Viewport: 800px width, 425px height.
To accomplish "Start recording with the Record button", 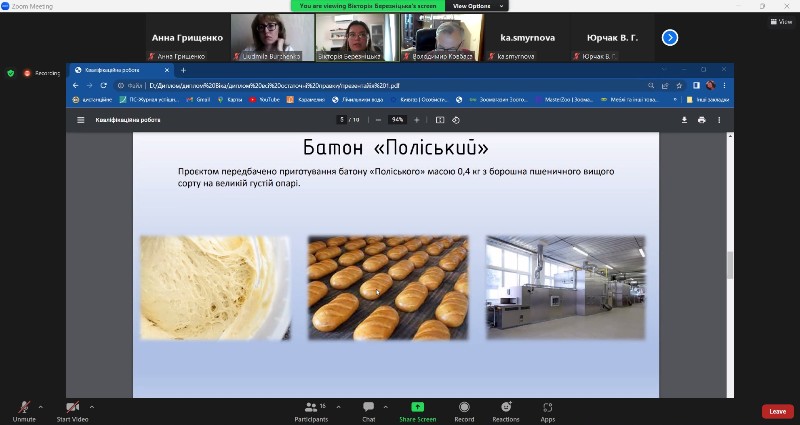I will (464, 412).
